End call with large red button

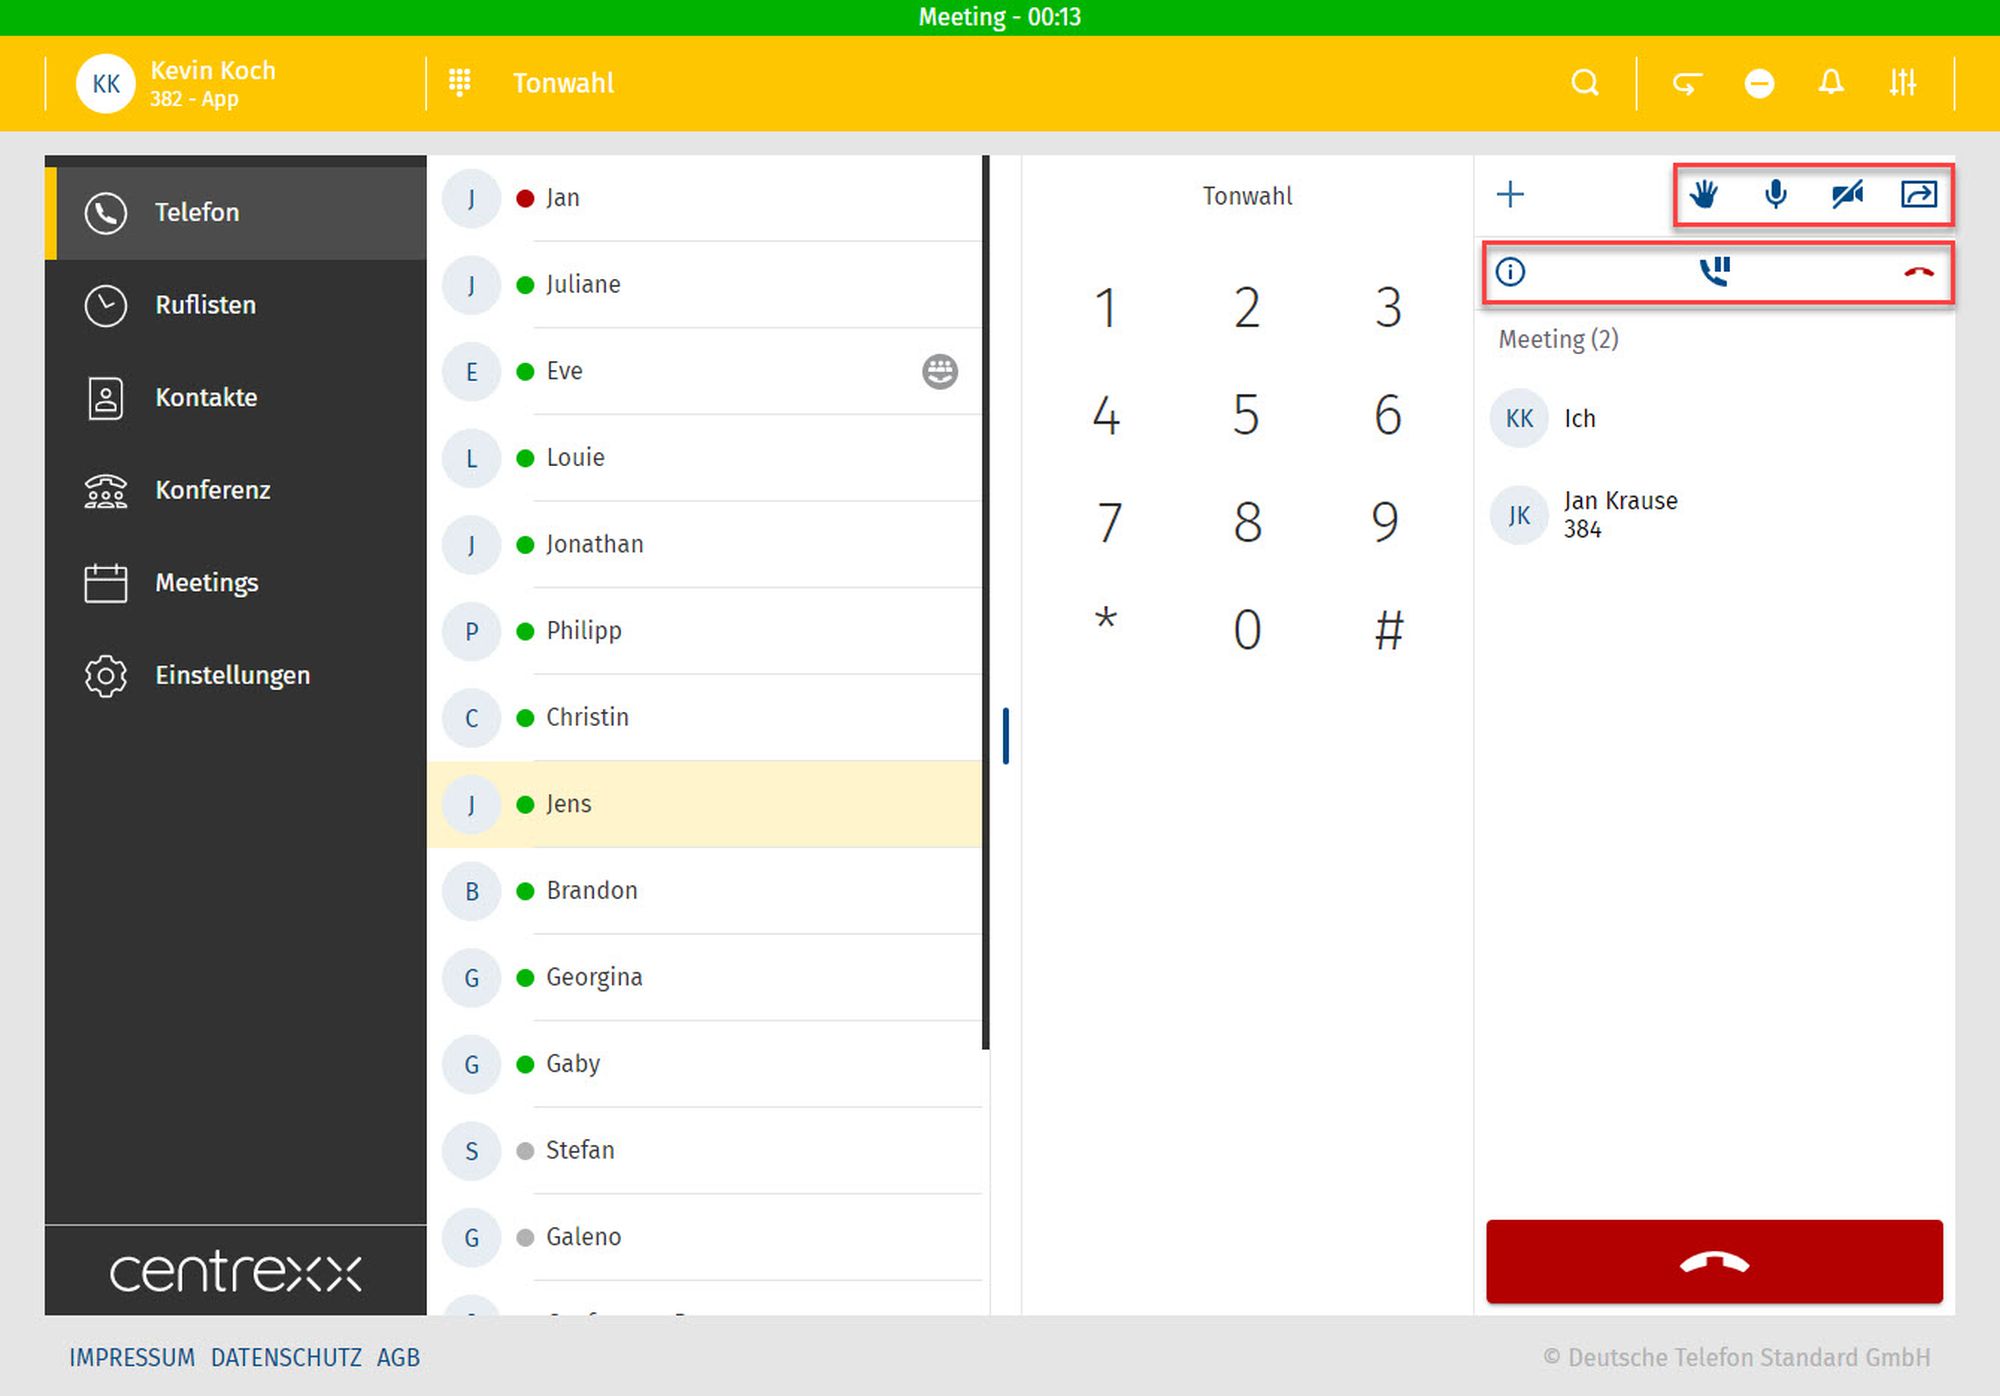[x=1714, y=1262]
